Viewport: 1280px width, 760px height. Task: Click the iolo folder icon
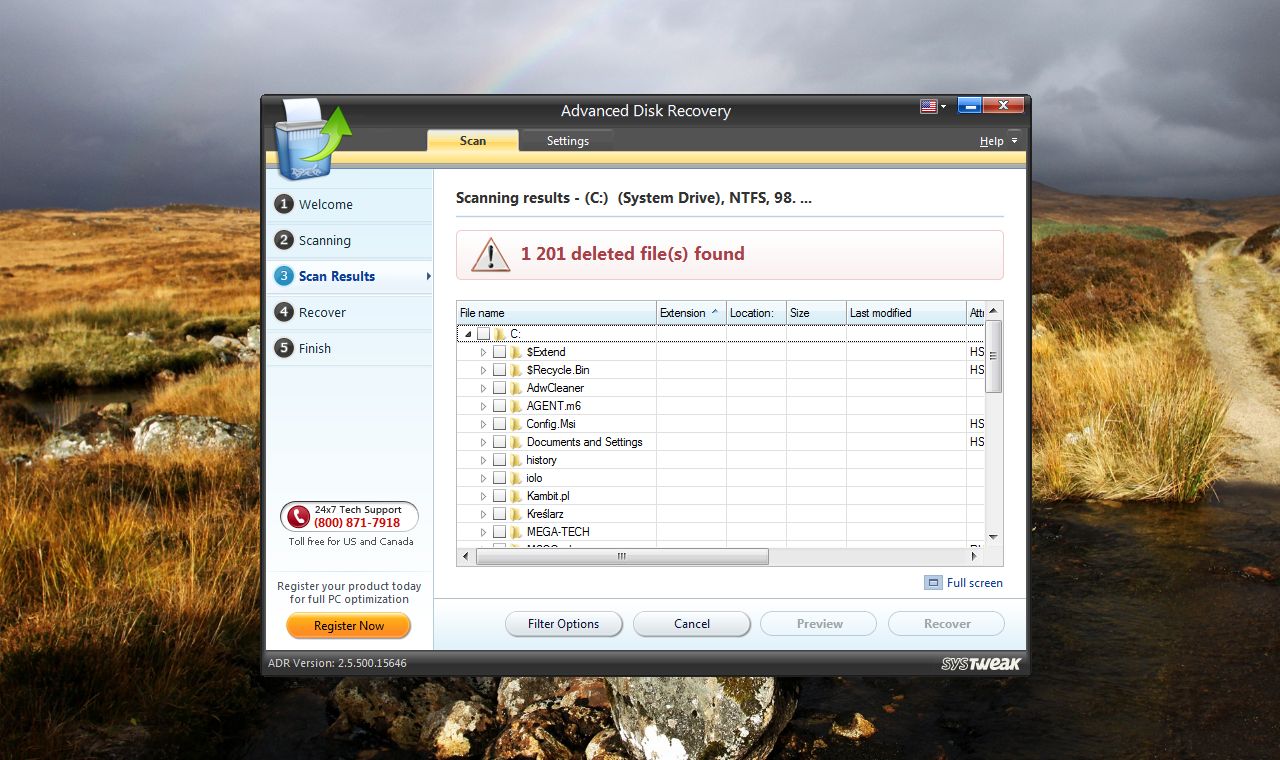click(x=516, y=478)
